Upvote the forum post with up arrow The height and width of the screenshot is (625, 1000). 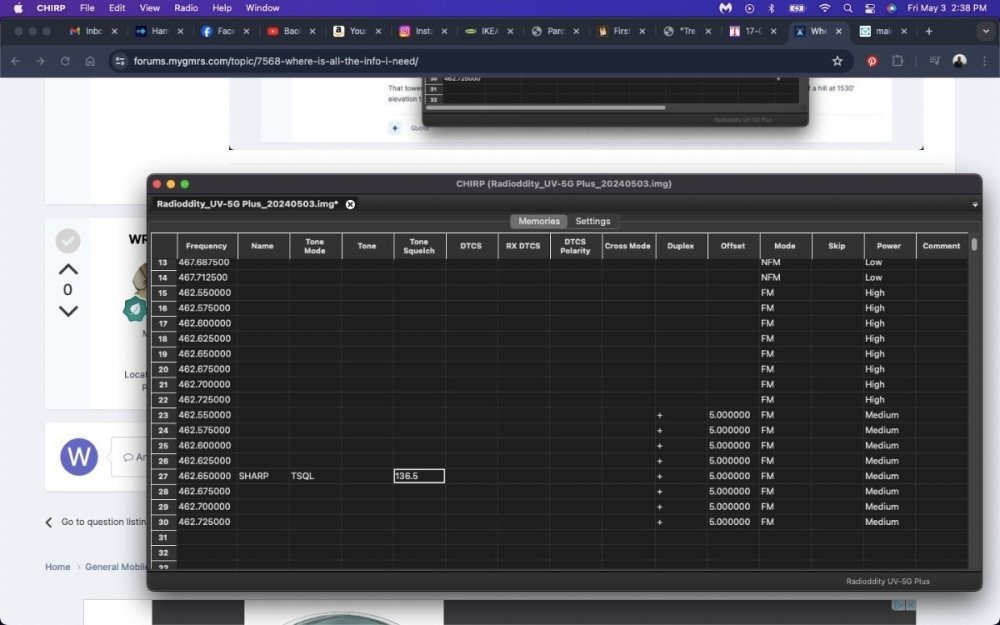[x=68, y=269]
